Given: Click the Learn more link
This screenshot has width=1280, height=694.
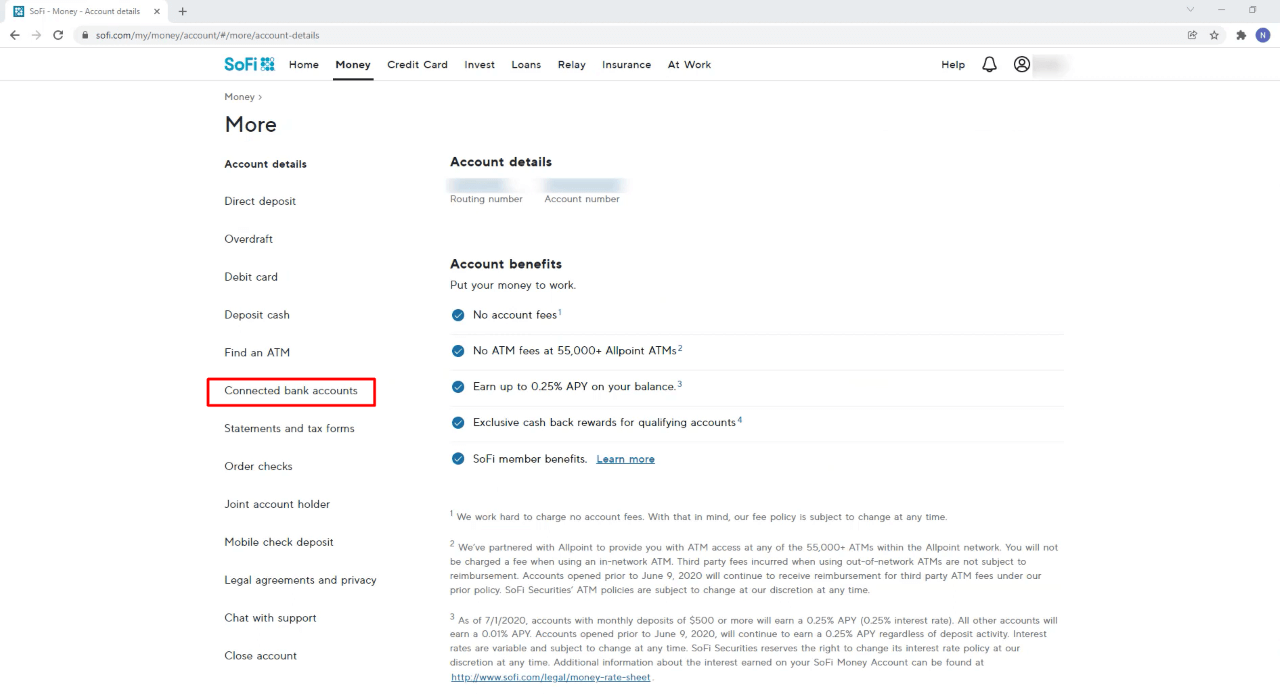Looking at the screenshot, I should pyautogui.click(x=625, y=459).
